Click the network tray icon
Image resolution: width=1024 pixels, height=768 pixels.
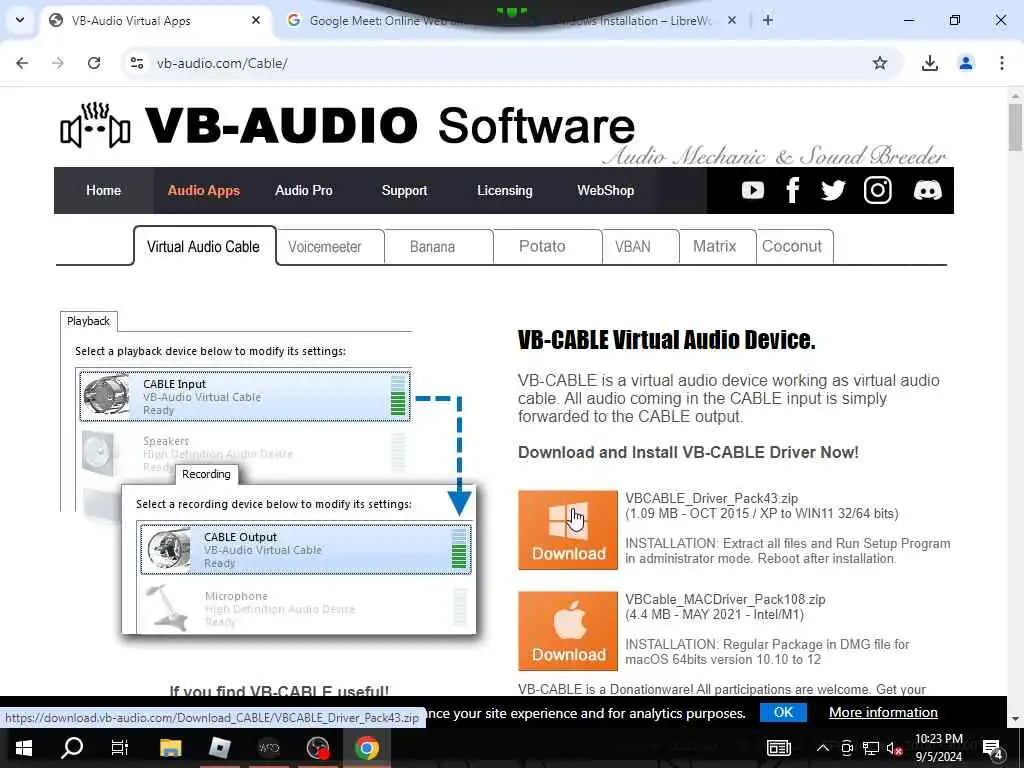point(871,748)
